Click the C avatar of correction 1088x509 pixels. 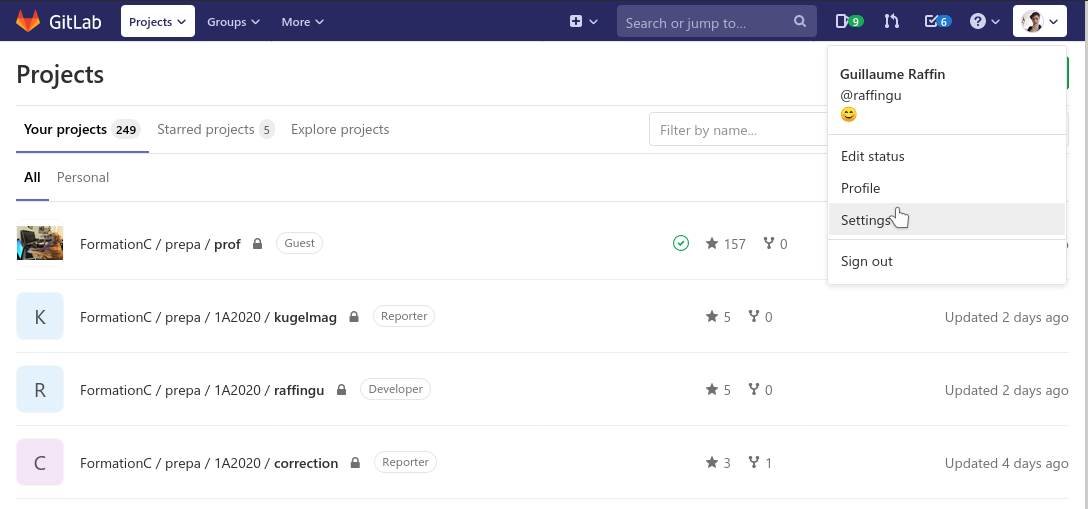point(40,462)
